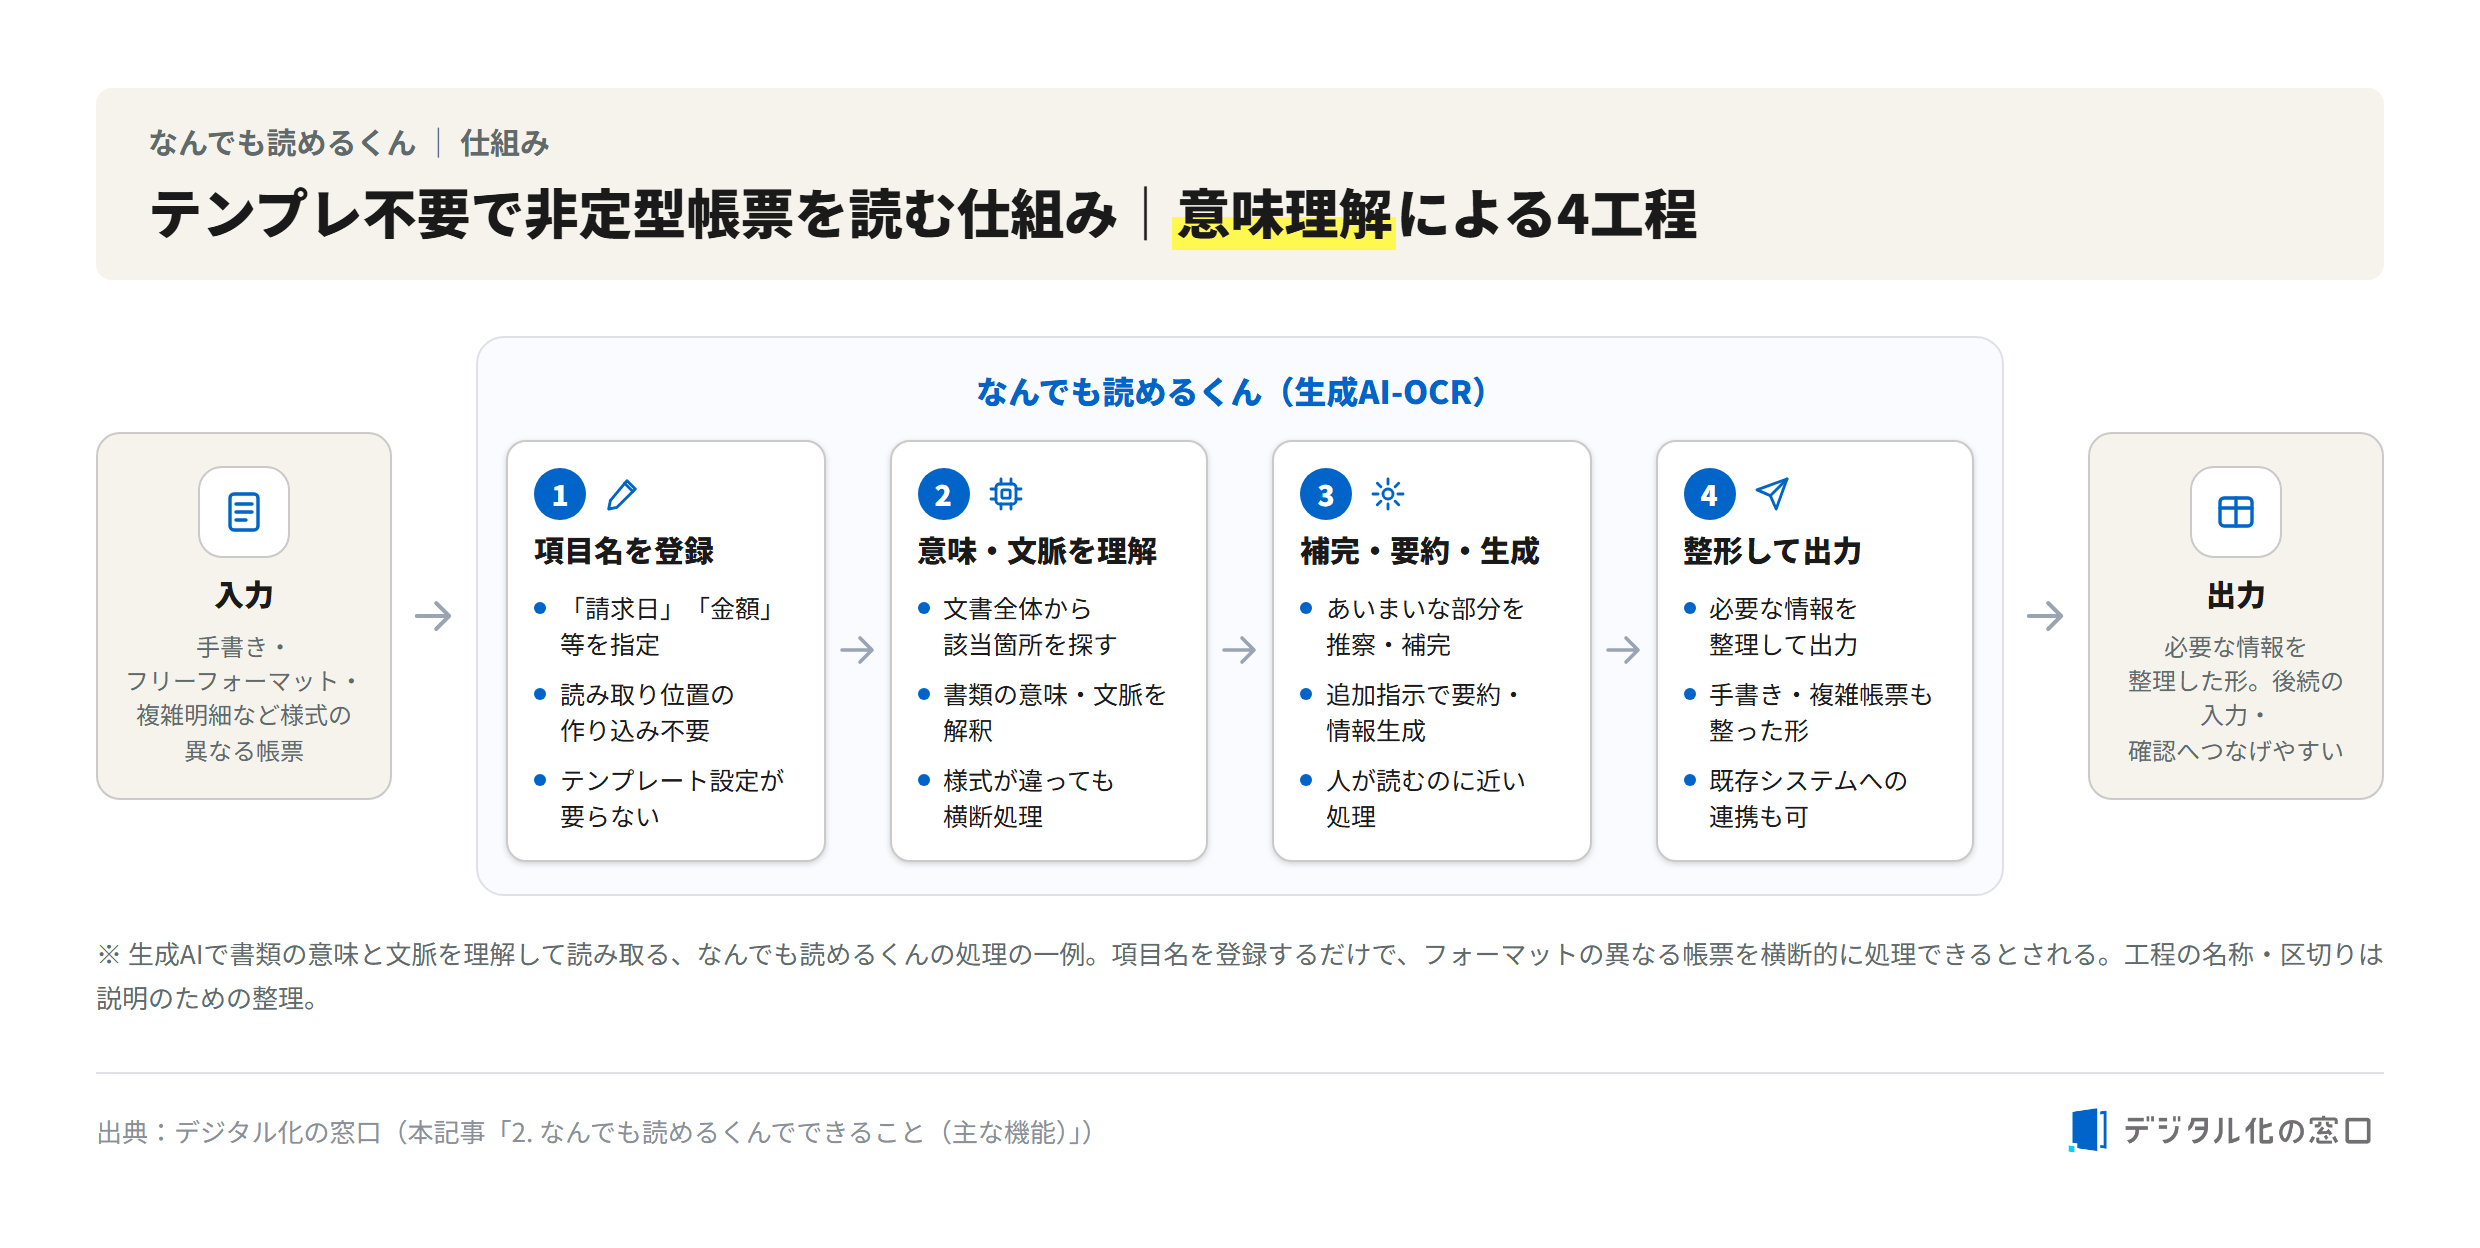Click the なんでも読めるくん（生成AI-OCR）heading

point(1231,392)
